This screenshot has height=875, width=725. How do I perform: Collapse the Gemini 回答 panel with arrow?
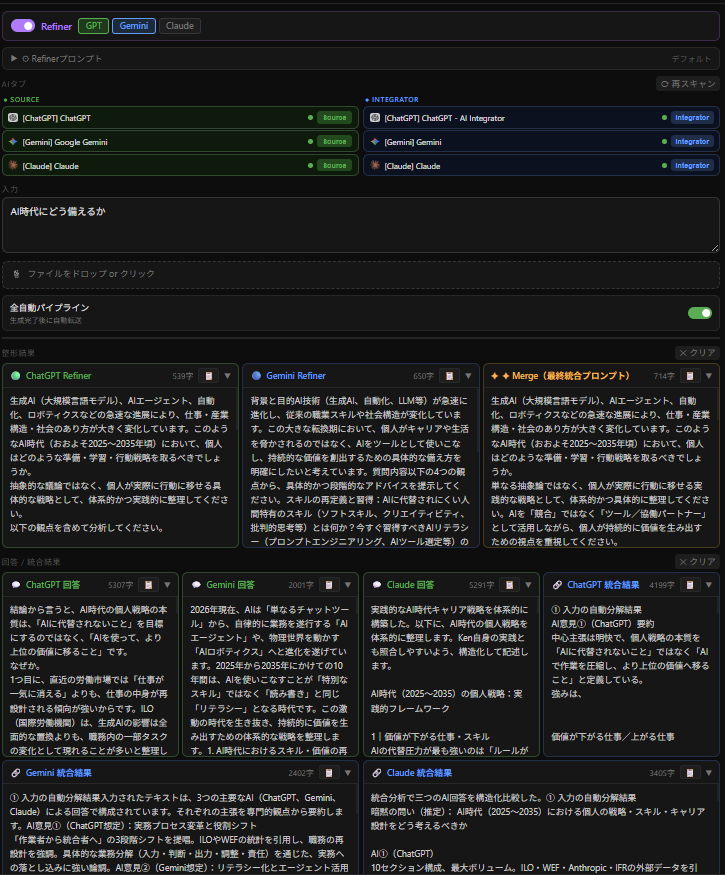(348, 585)
